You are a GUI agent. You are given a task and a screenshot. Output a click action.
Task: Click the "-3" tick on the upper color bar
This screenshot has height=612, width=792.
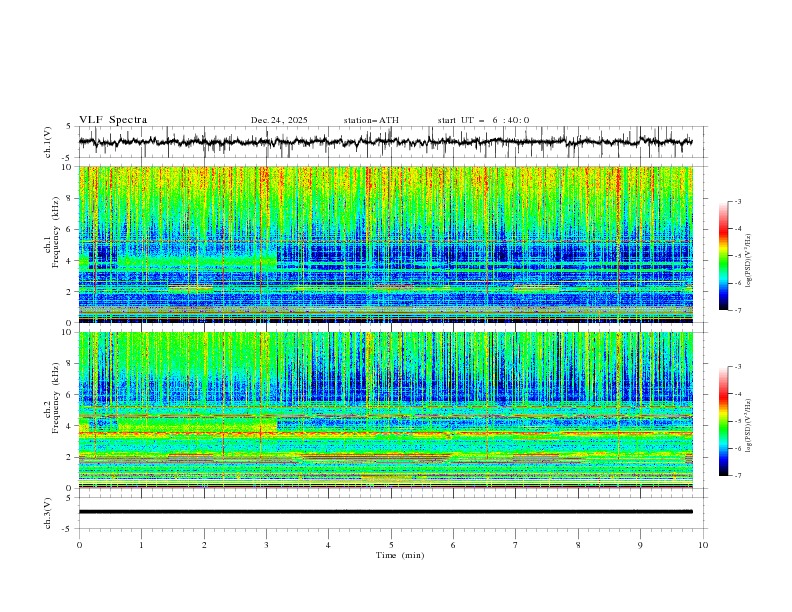pyautogui.click(x=738, y=201)
